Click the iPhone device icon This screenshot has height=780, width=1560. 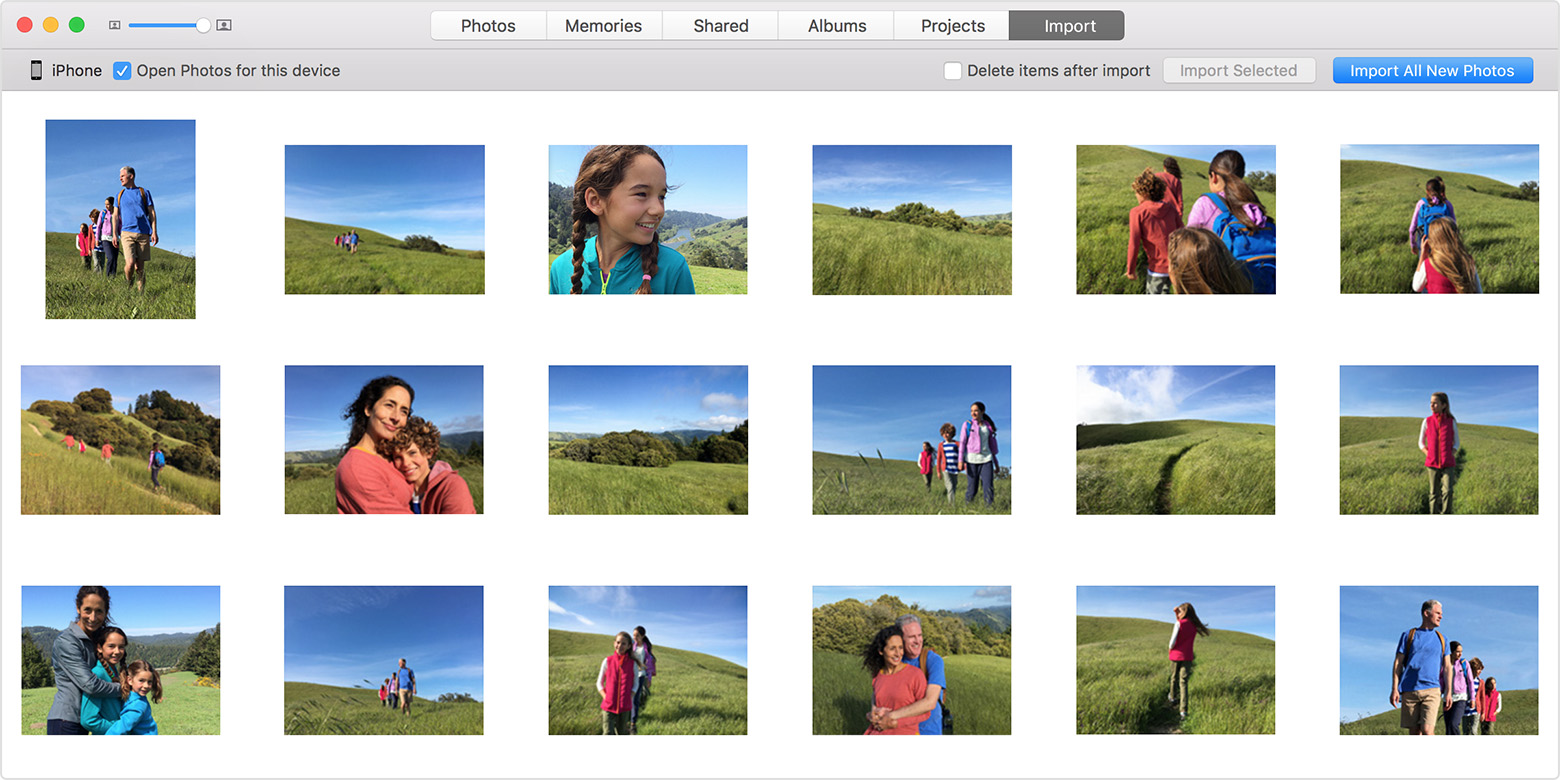pyautogui.click(x=36, y=70)
